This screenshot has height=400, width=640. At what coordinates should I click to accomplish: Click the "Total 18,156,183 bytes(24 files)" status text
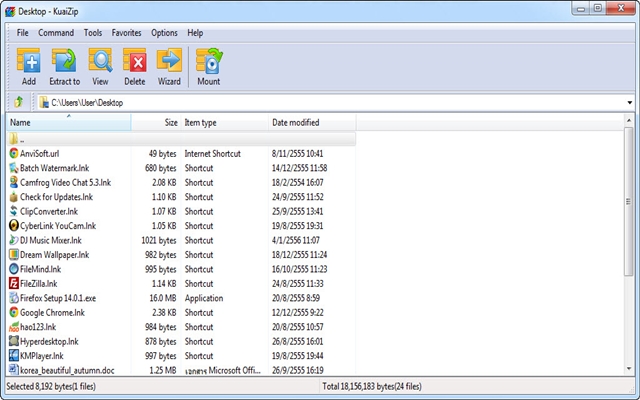click(372, 386)
